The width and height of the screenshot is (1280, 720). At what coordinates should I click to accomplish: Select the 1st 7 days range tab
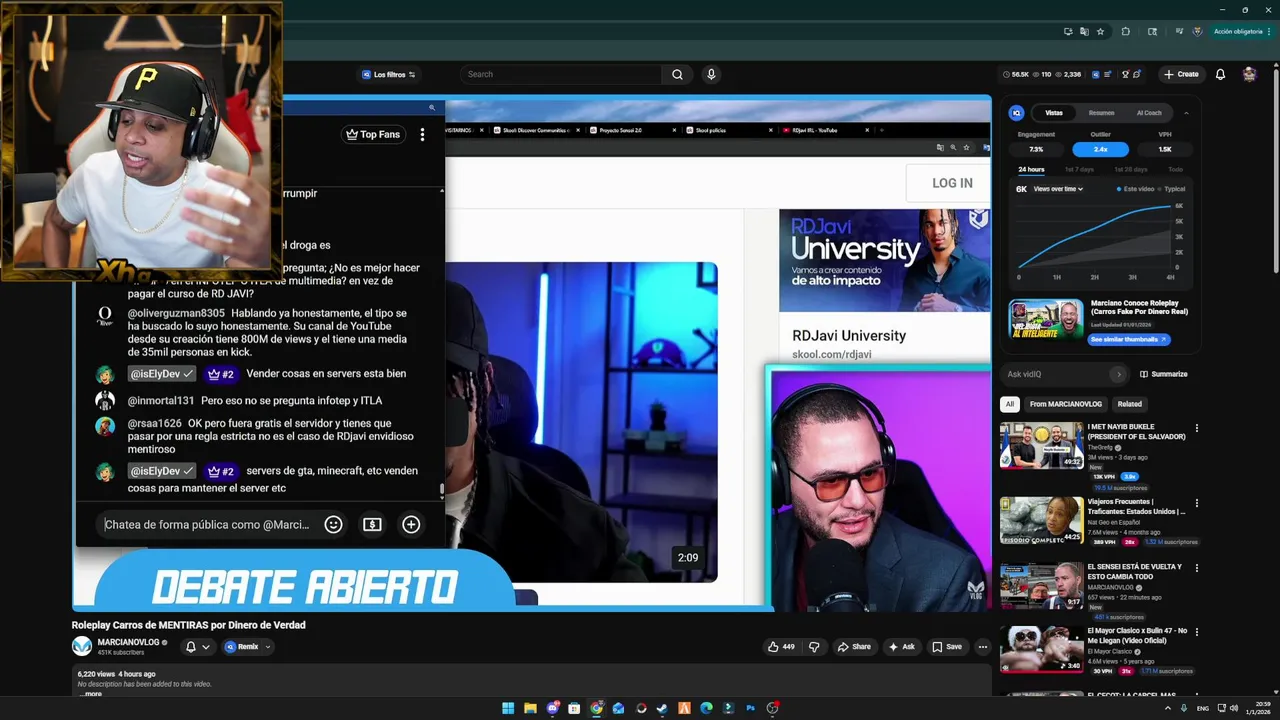pos(1079,169)
